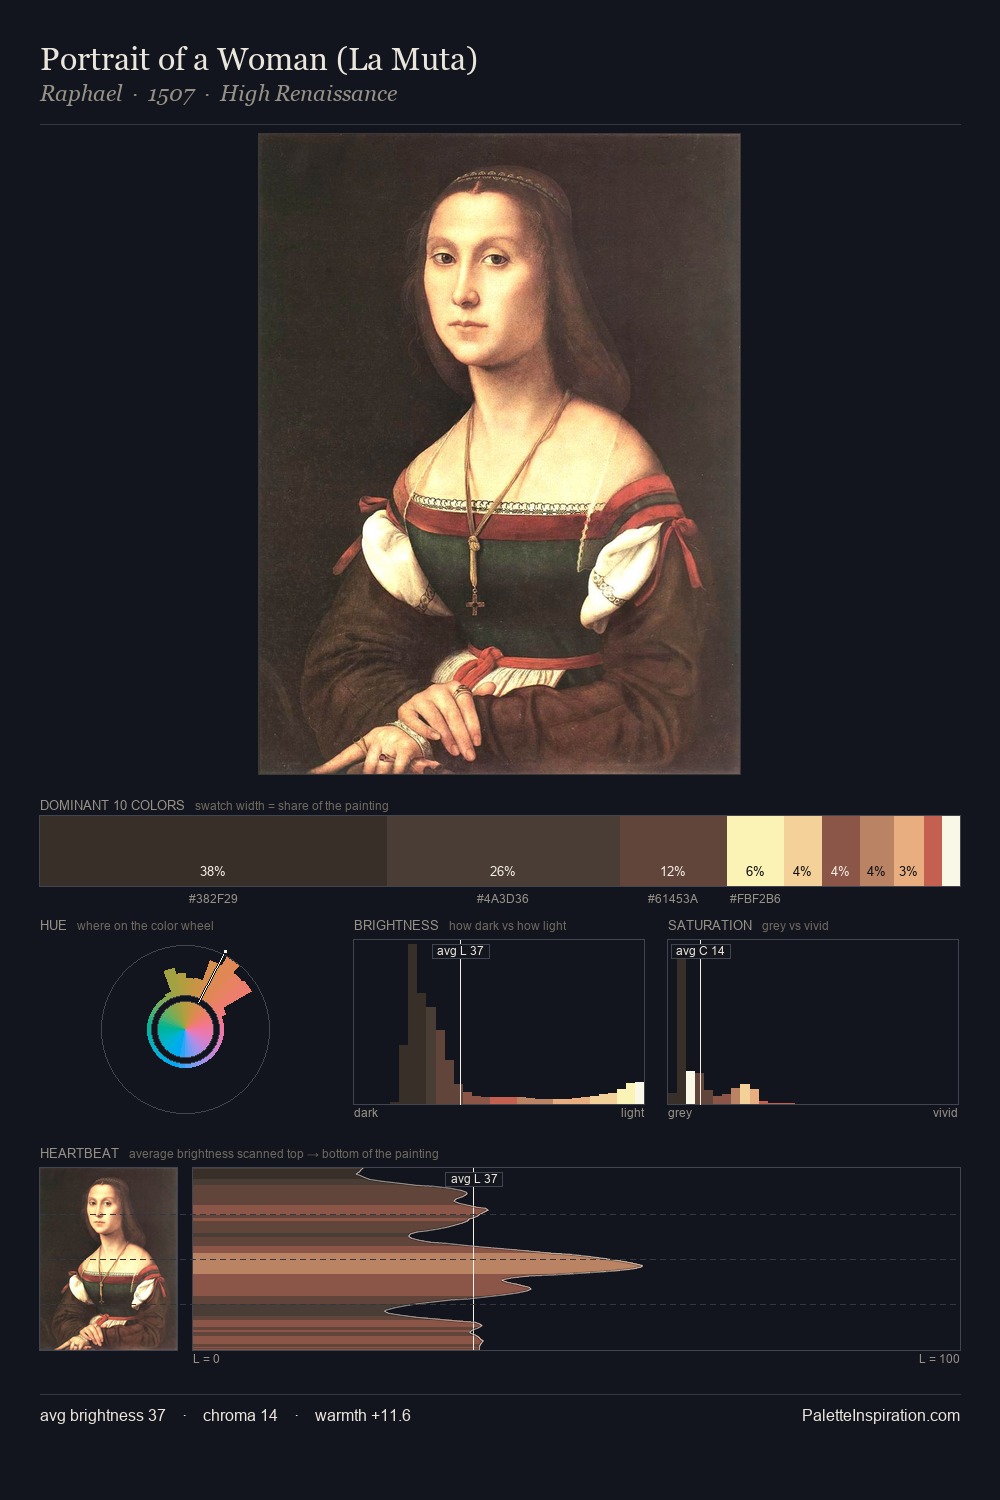Click 'warmth +11.6' in the footer

(363, 1416)
